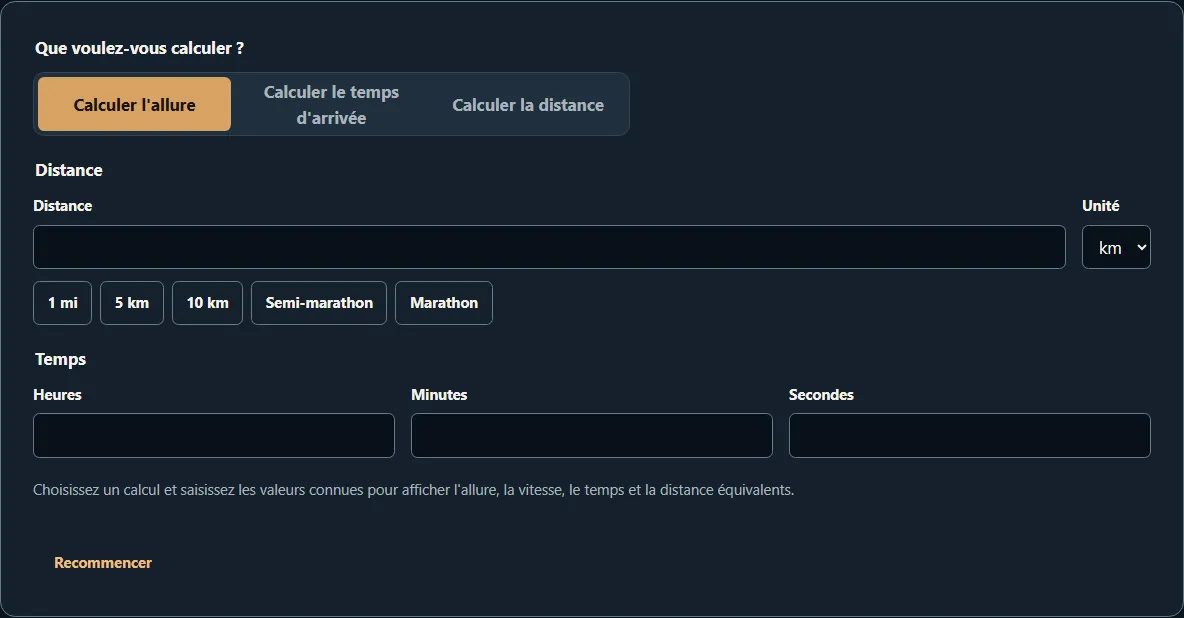Select the Calculer l'allure option
Image resolution: width=1184 pixels, height=618 pixels.
point(134,104)
